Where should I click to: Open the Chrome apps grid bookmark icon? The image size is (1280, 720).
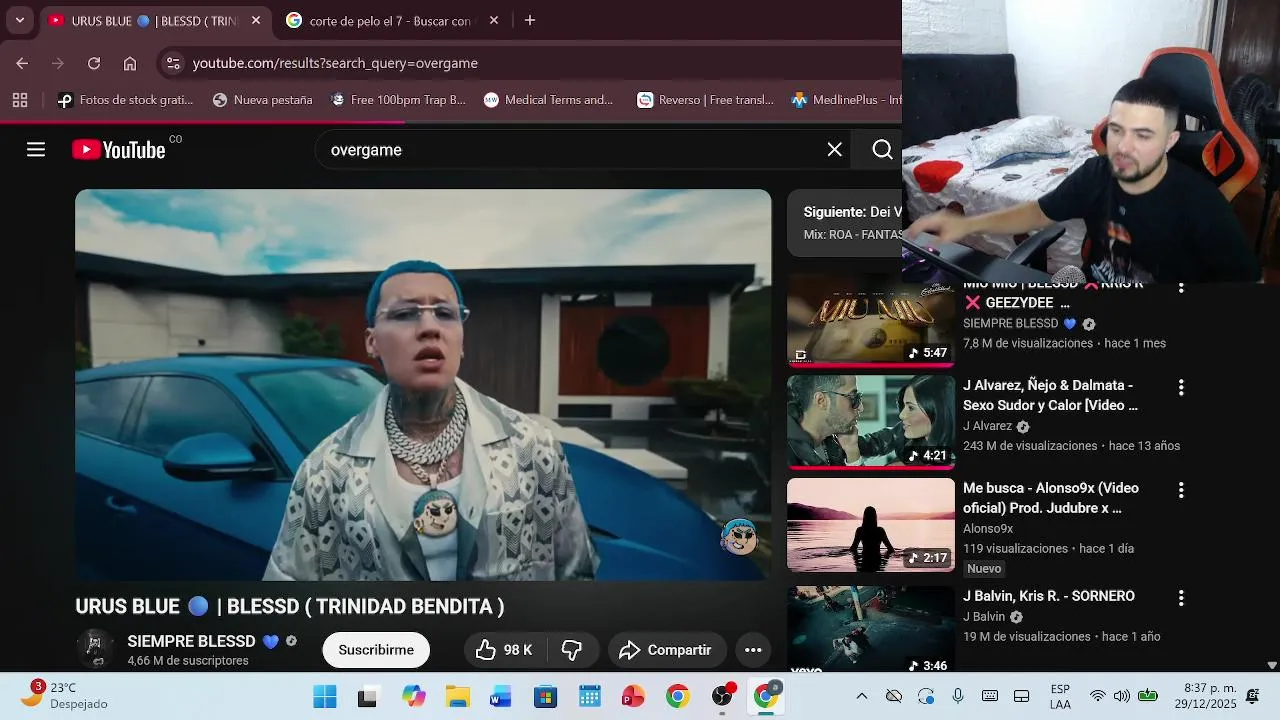click(x=20, y=100)
